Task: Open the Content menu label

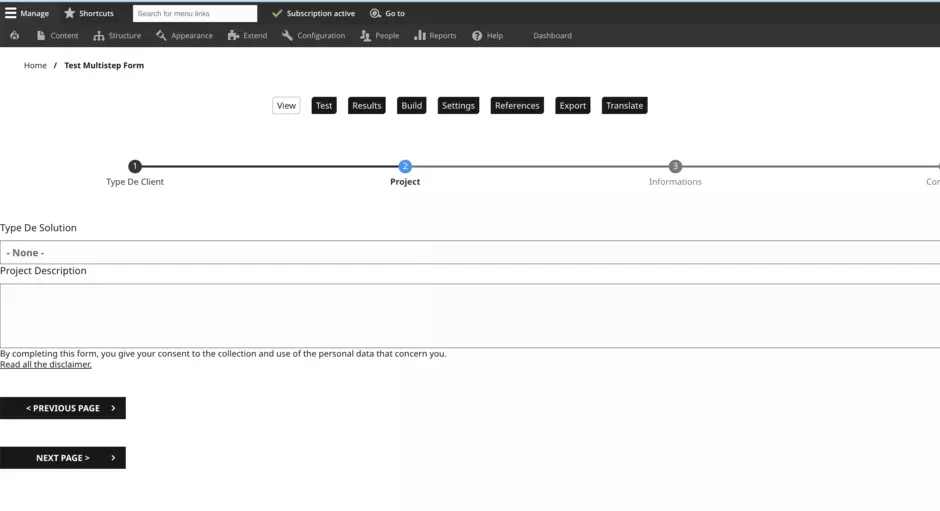Action: [x=64, y=35]
